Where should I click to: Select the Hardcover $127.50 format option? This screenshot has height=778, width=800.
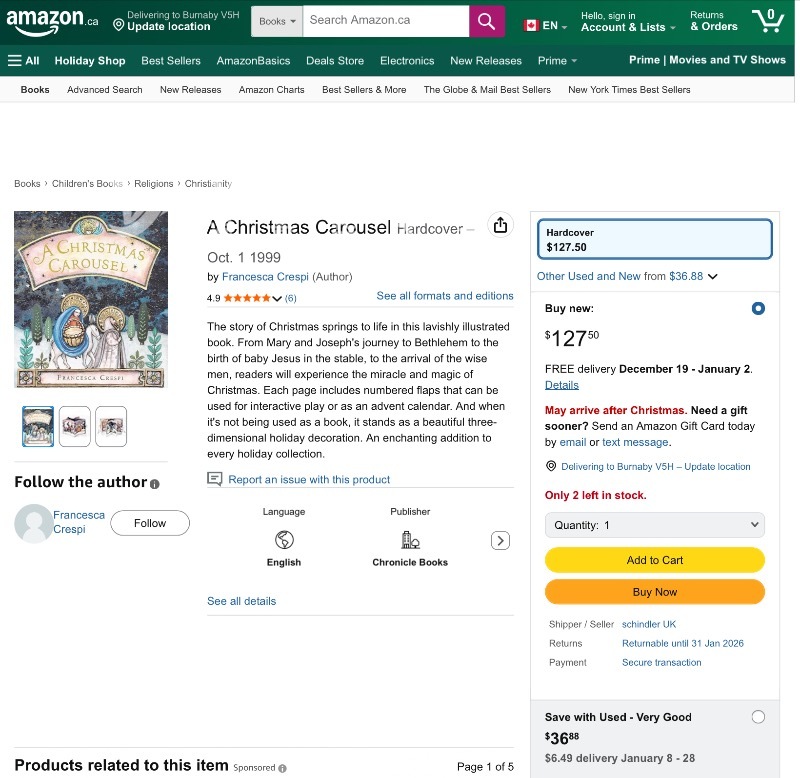click(x=654, y=240)
